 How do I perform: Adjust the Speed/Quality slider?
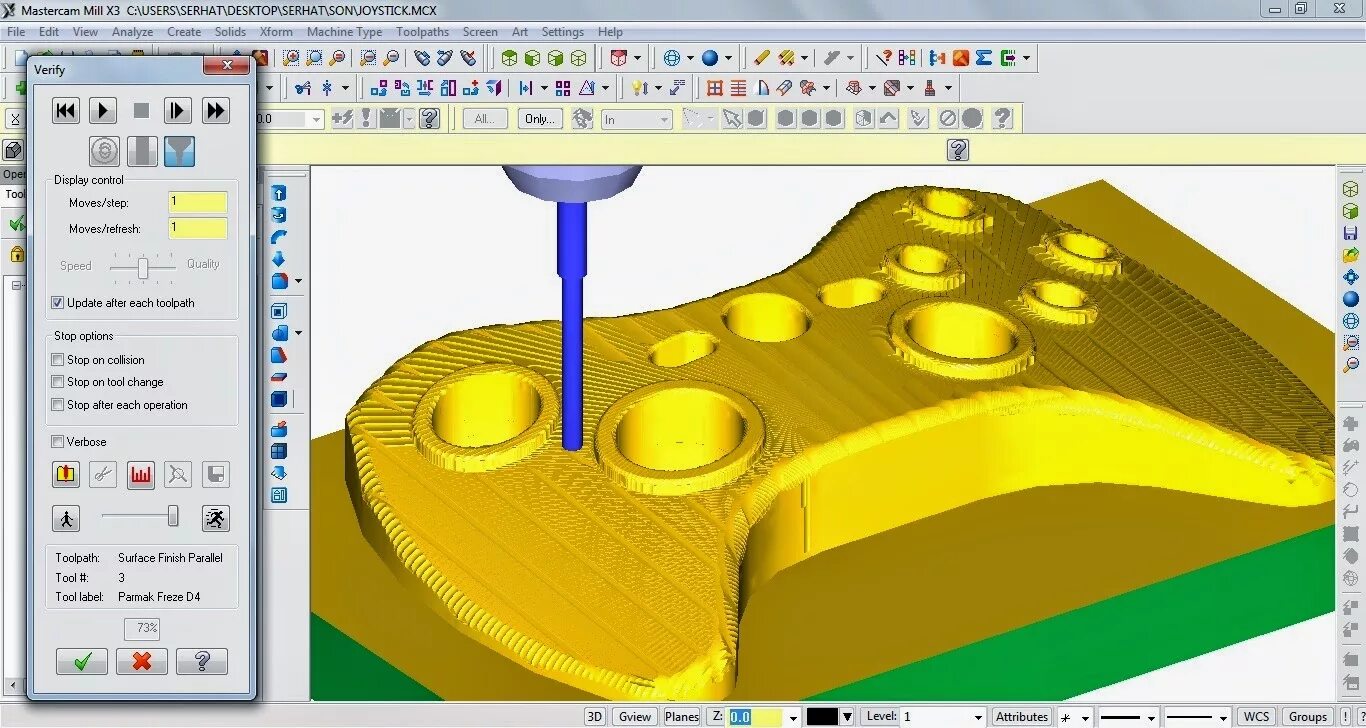pos(143,267)
